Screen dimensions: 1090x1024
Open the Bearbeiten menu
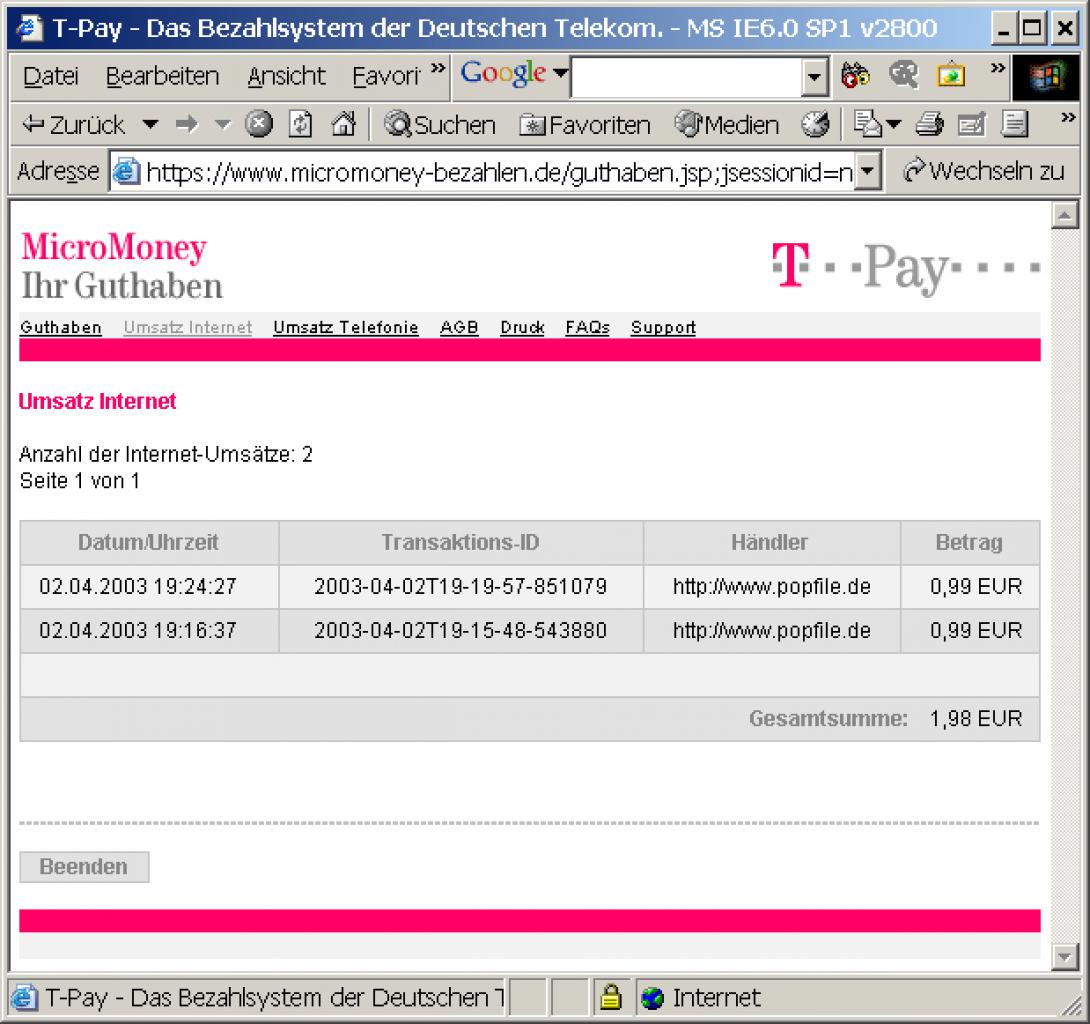click(162, 76)
